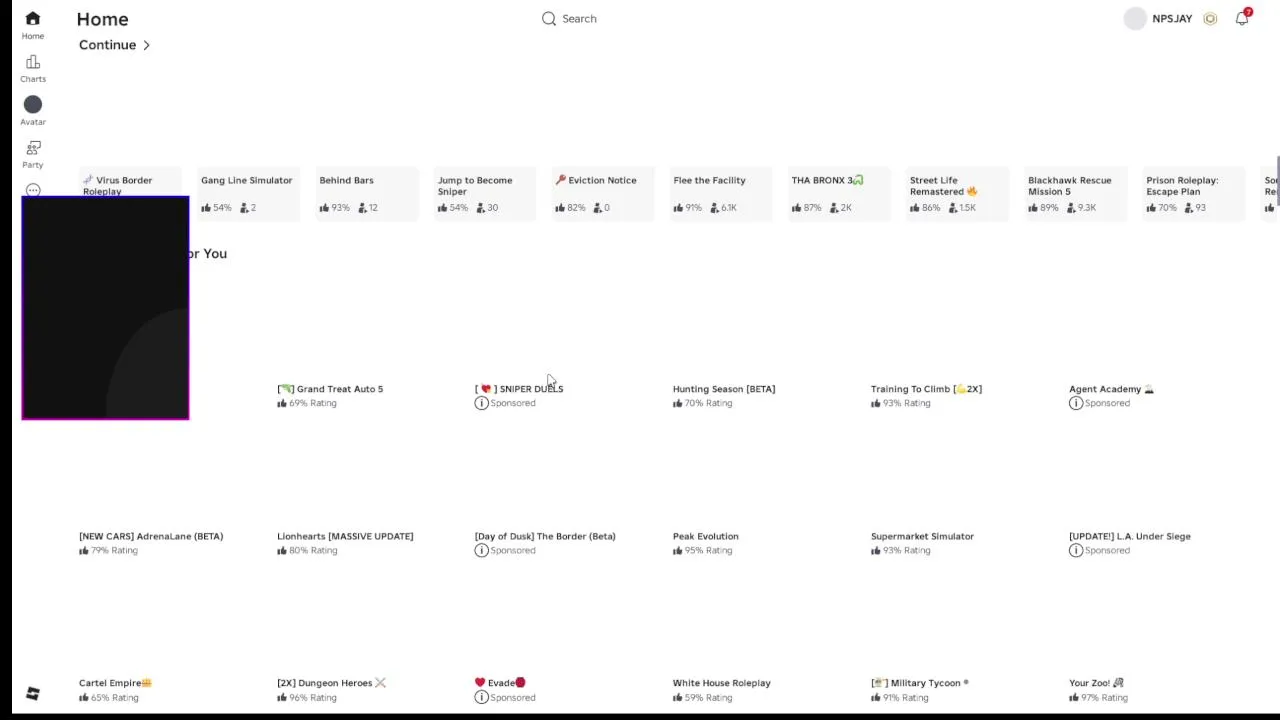1280x720 pixels.
Task: Click the sponsored info icon under The Border
Action: pos(481,550)
